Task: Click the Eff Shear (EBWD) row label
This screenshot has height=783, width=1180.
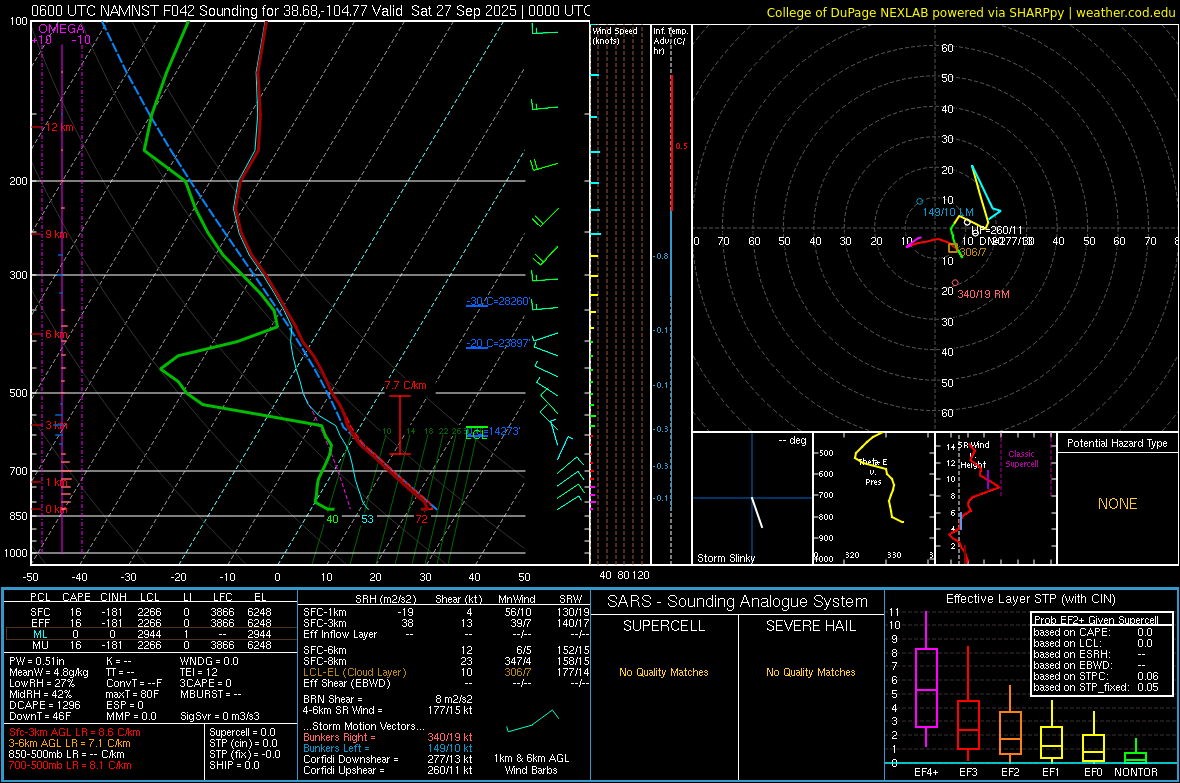Action: coord(347,684)
